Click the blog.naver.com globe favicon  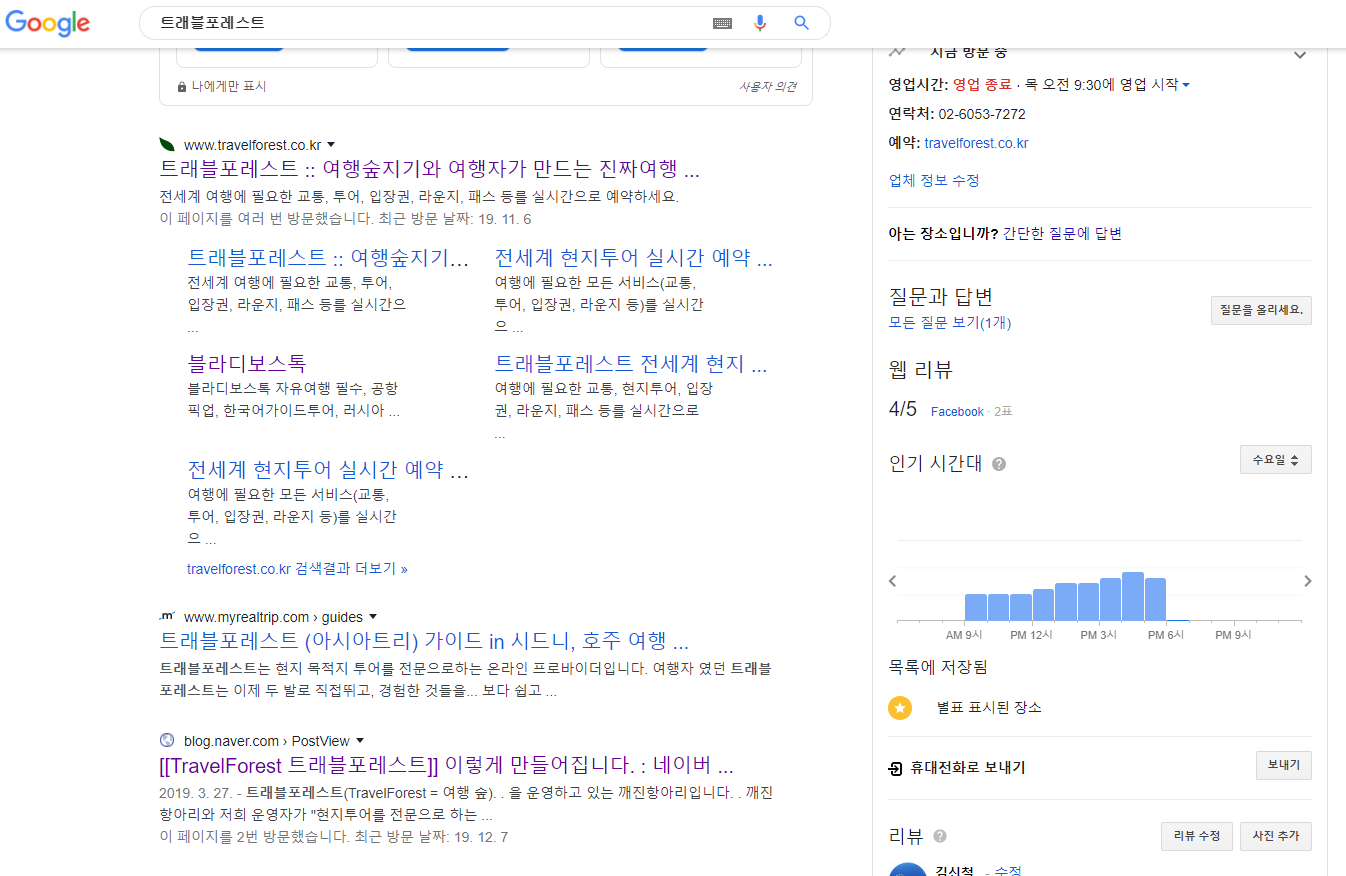pos(167,741)
